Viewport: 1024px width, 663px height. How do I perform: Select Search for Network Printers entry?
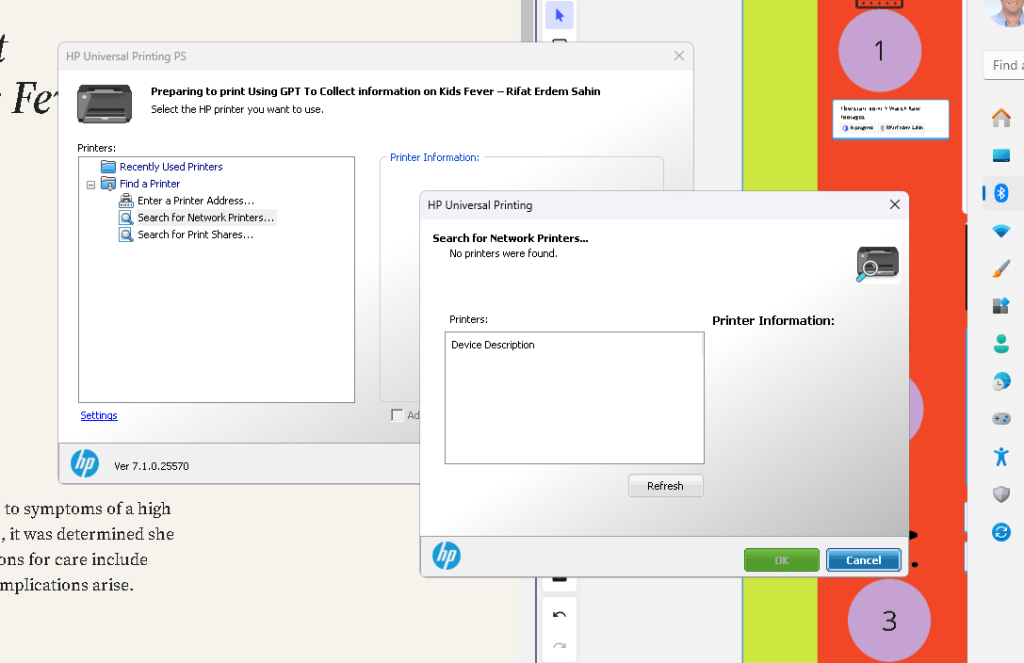197,218
